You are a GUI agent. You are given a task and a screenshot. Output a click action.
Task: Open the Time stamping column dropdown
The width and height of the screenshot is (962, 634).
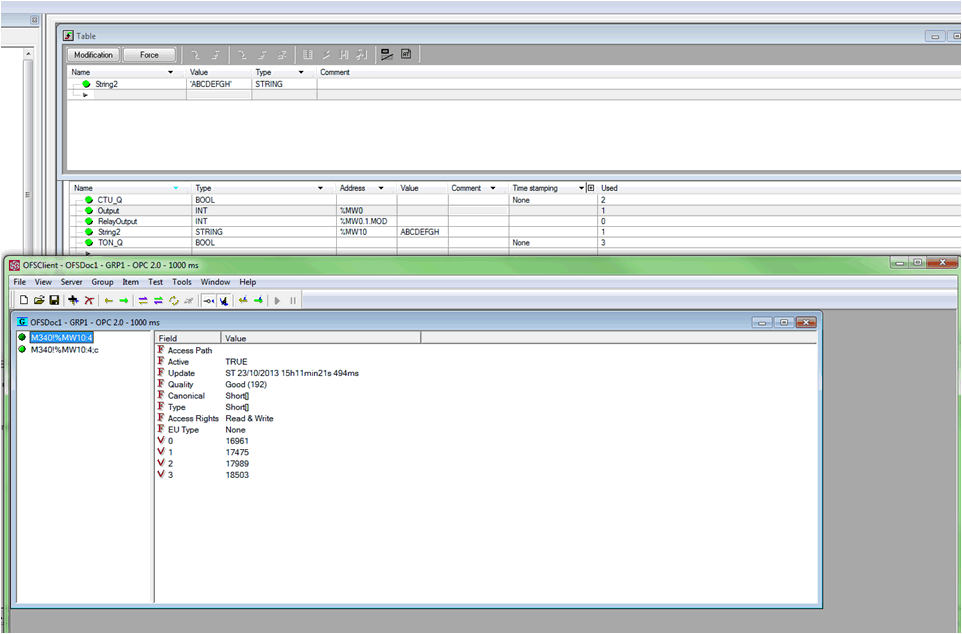(x=581, y=188)
